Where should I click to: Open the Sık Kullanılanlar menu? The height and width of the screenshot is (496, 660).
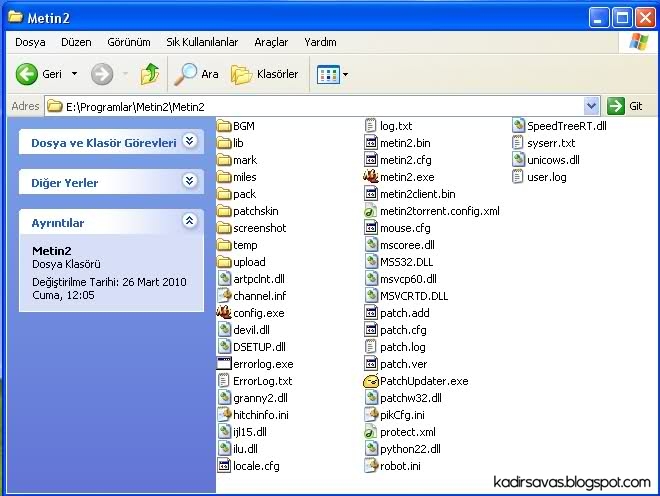tap(202, 42)
